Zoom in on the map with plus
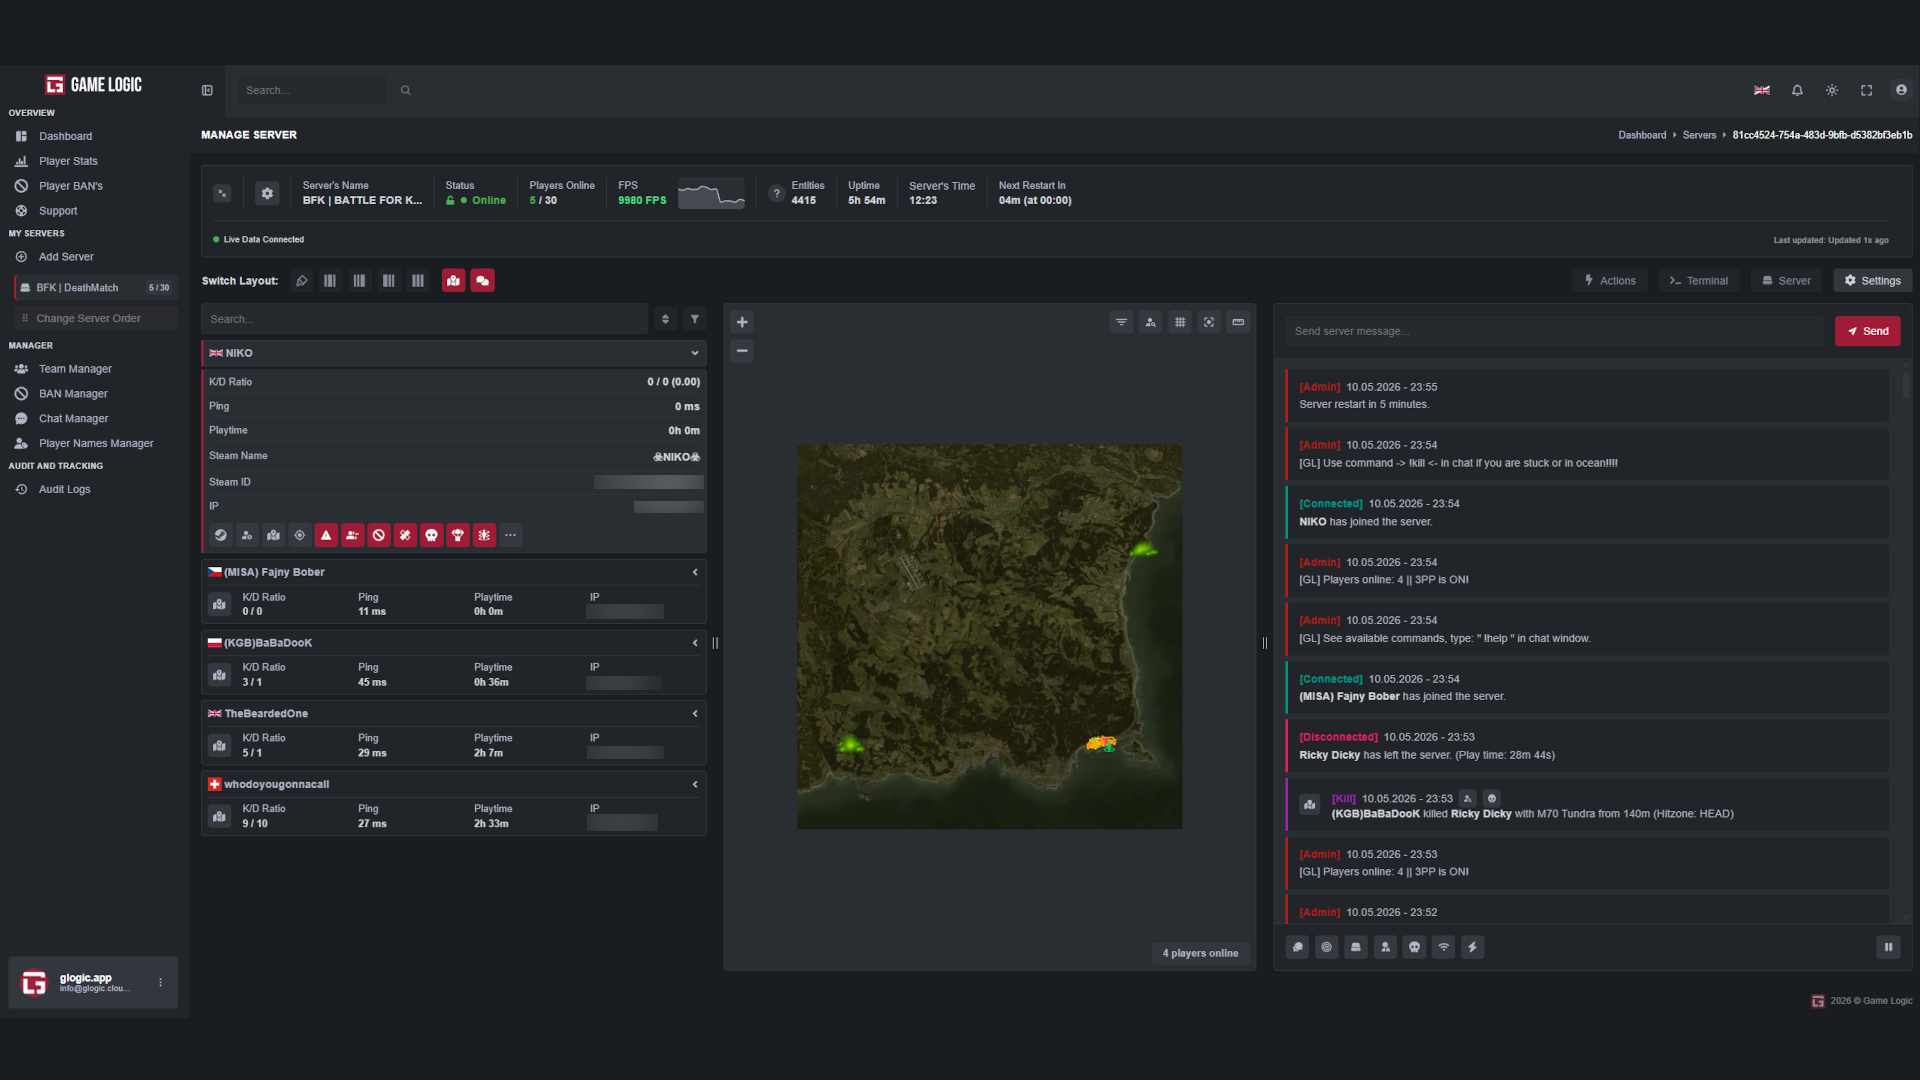 pos(742,322)
